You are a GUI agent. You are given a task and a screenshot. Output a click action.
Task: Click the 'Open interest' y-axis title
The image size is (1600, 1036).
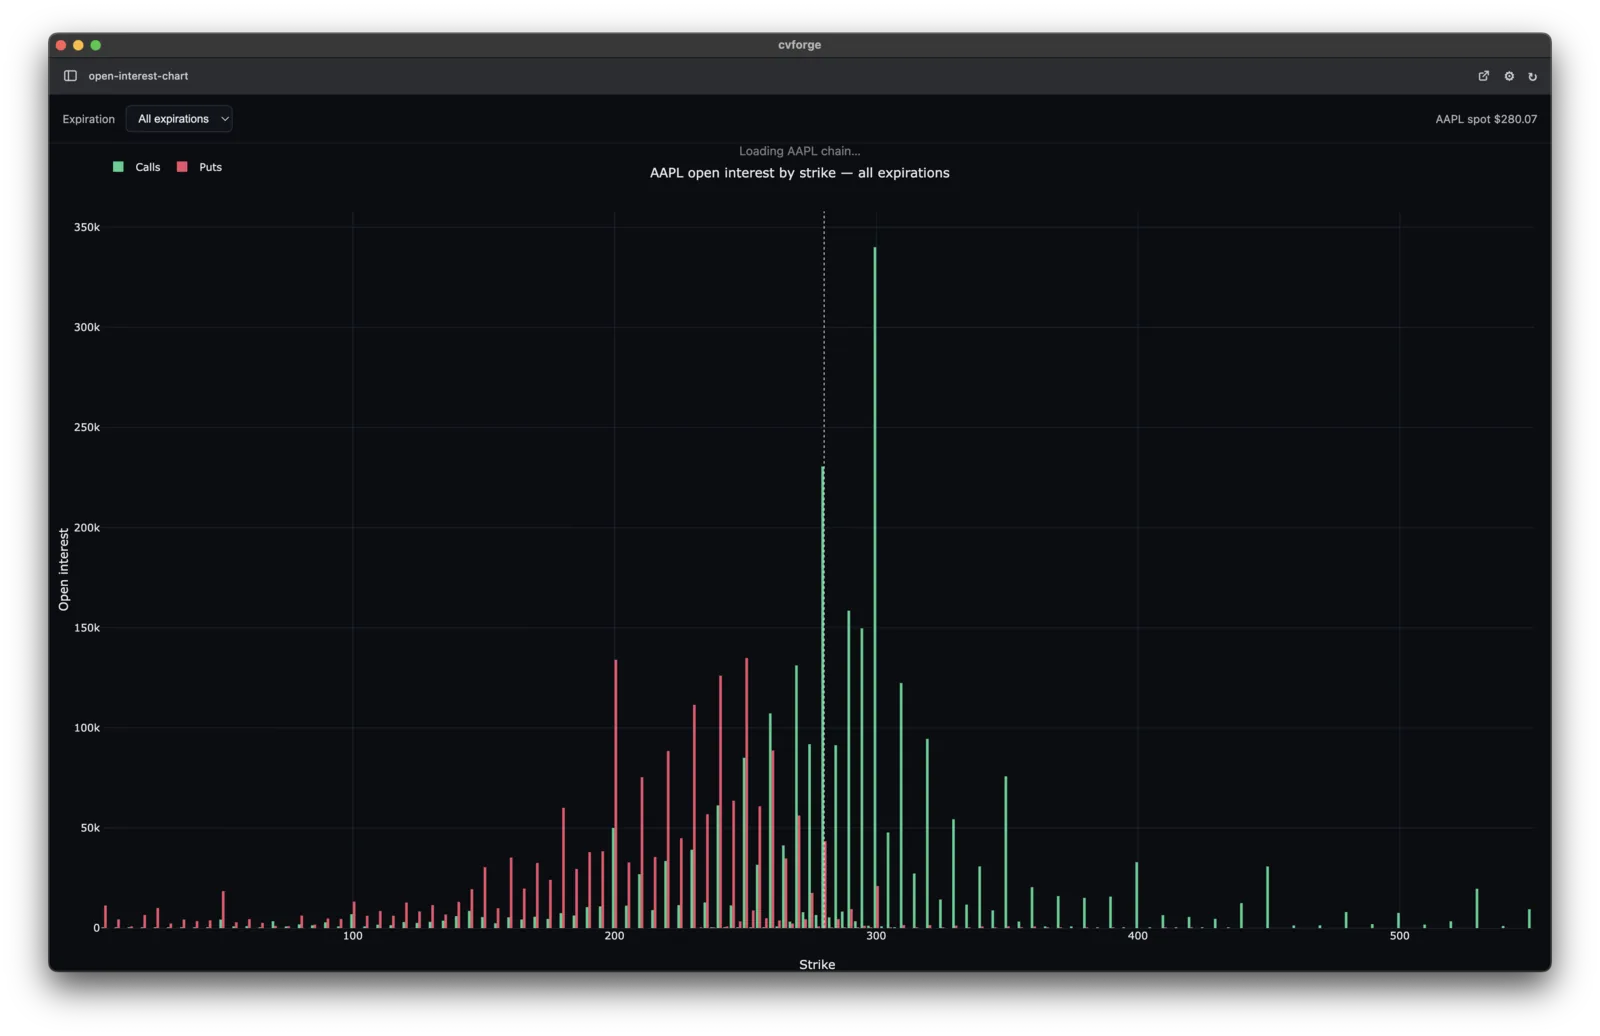point(64,569)
